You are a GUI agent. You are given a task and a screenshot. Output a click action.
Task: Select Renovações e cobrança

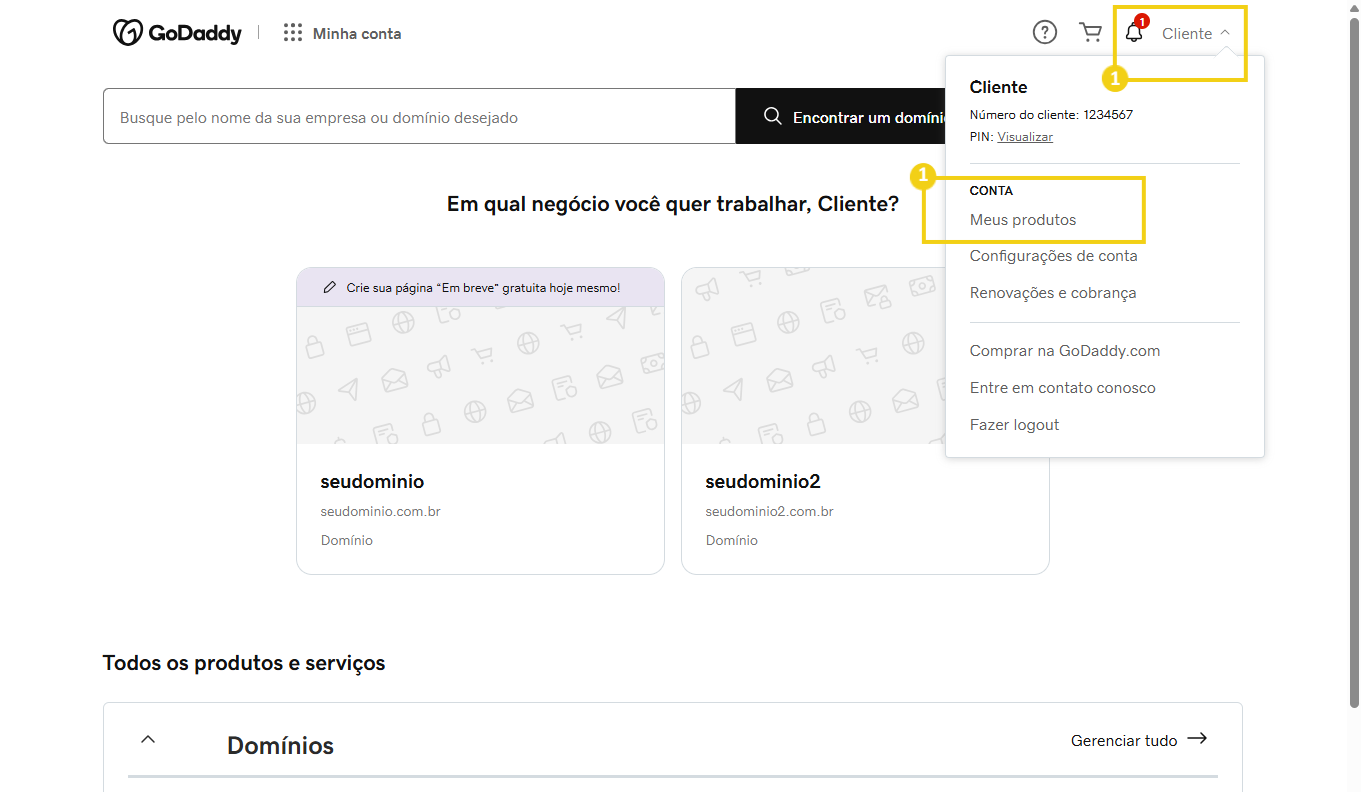coord(1053,292)
